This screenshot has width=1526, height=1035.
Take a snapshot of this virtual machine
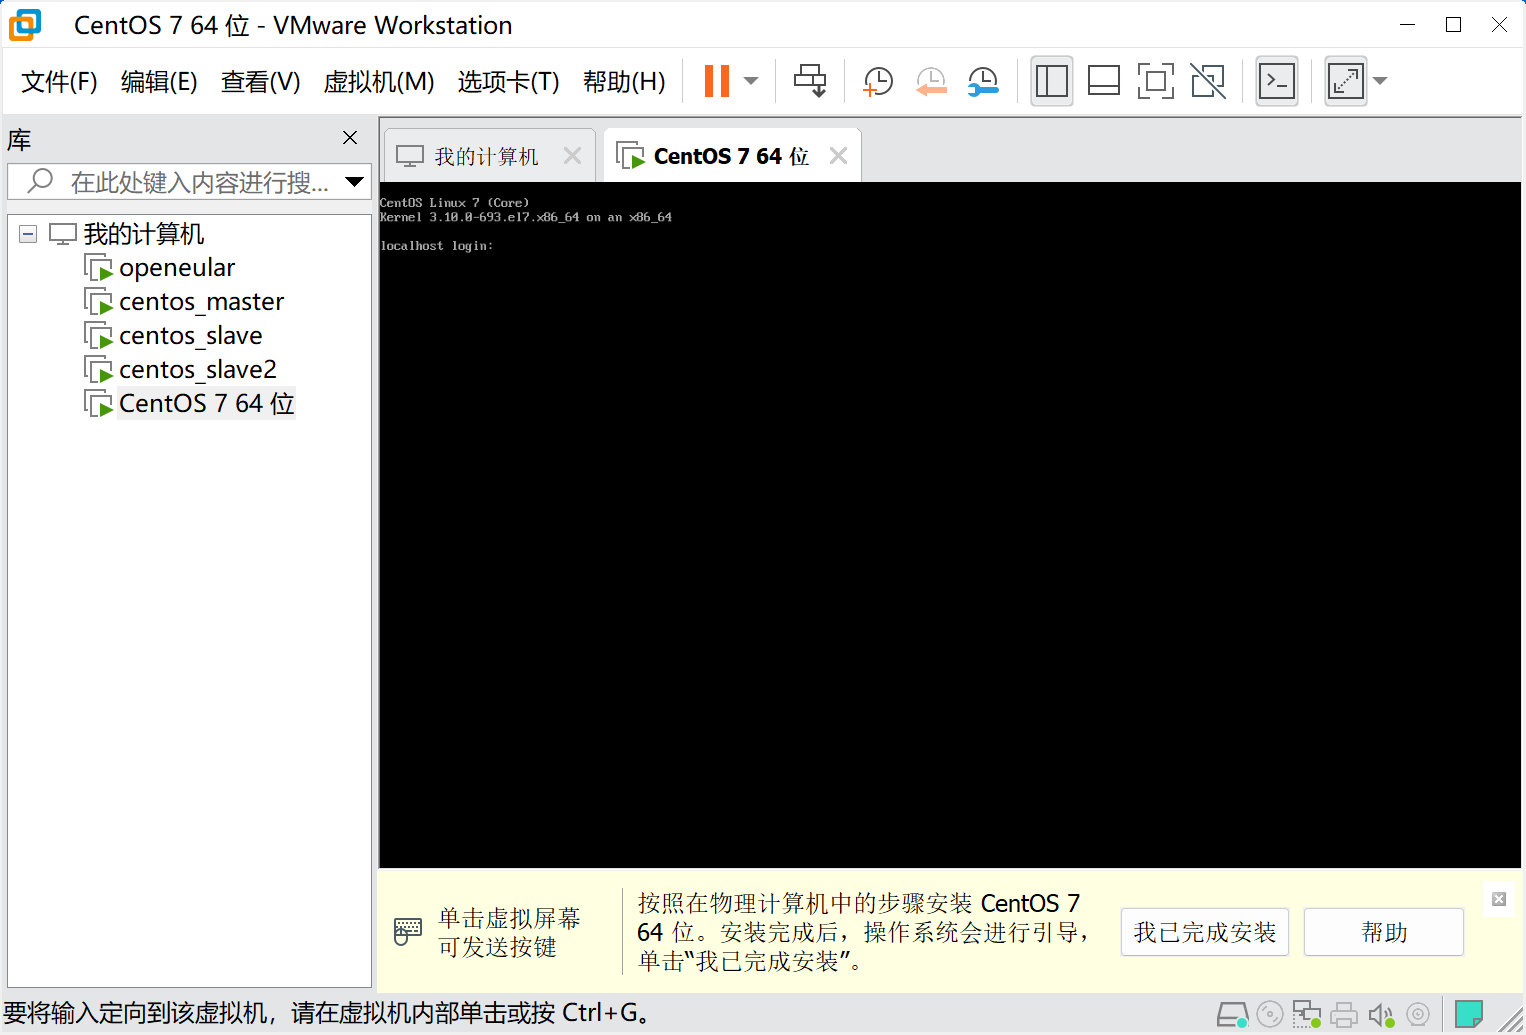[878, 81]
